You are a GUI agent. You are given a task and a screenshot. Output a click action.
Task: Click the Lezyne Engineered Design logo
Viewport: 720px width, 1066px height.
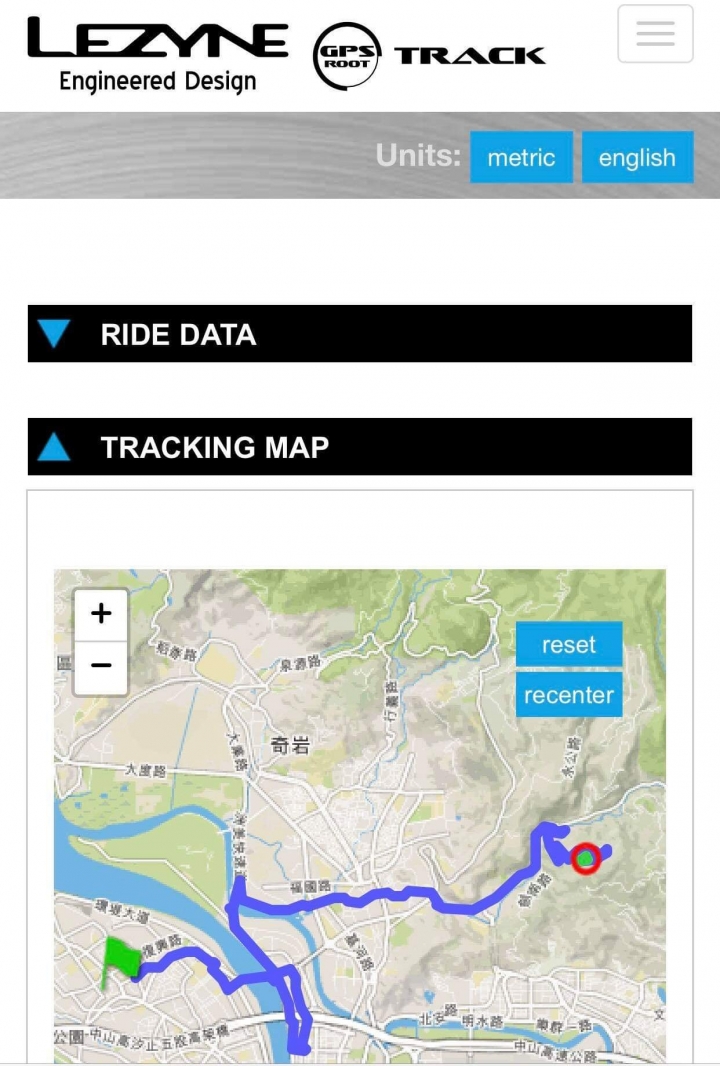(x=158, y=55)
